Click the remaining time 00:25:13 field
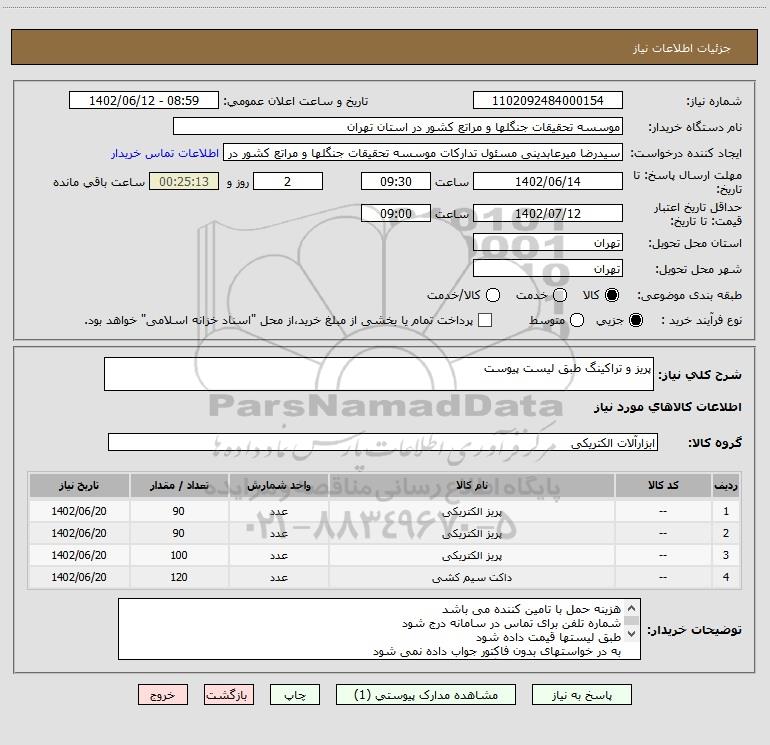The width and height of the screenshot is (770, 745). point(184,181)
